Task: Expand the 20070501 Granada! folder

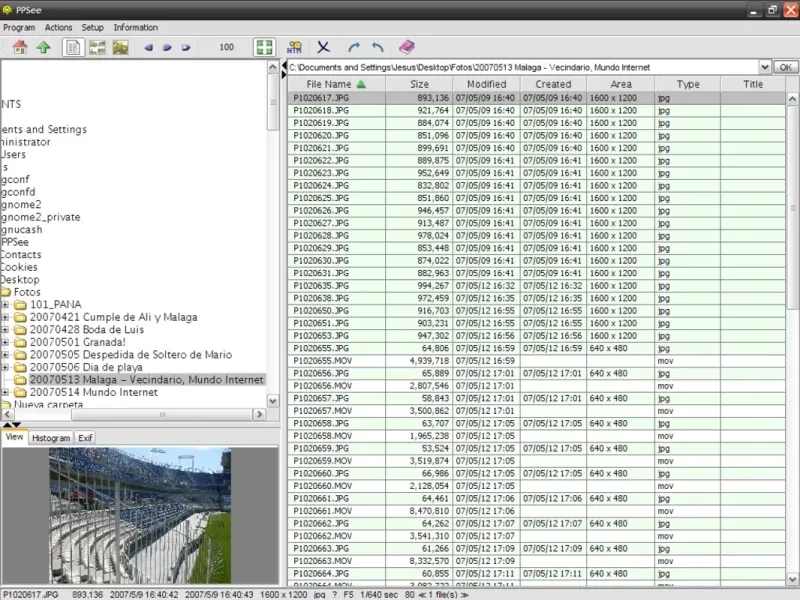Action: tap(5, 342)
